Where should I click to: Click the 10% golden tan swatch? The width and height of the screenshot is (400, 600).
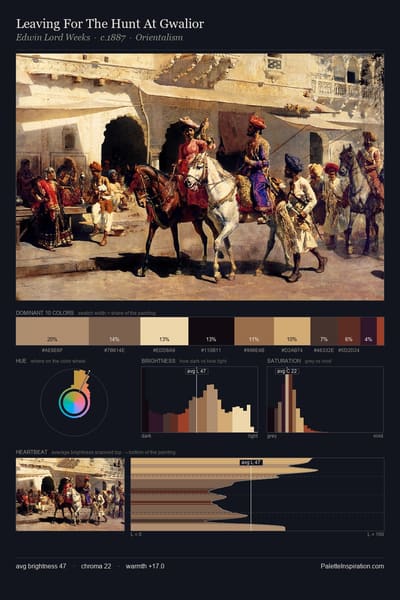(292, 331)
